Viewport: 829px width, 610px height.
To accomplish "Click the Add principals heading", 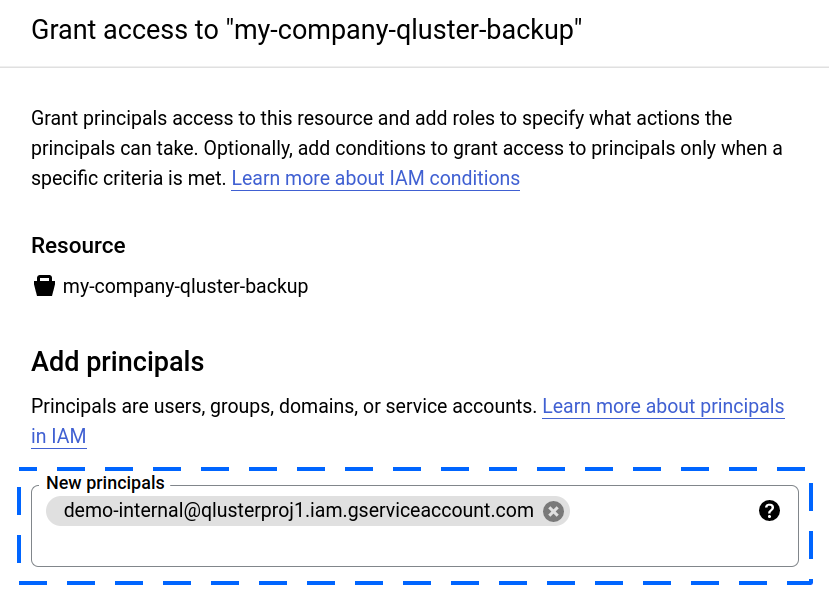I will pos(118,361).
